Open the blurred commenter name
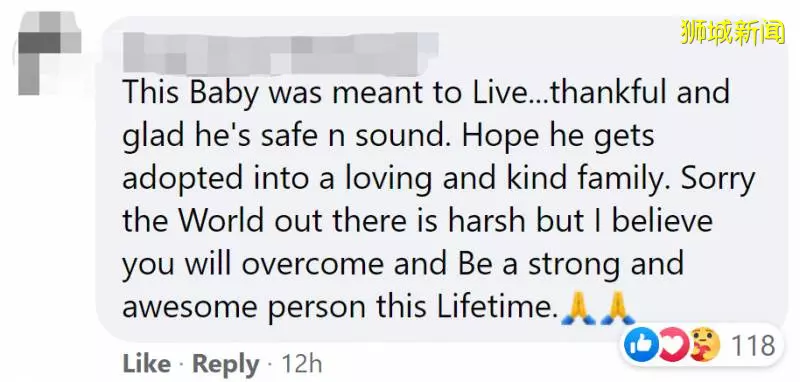The image size is (800, 382). 281,53
